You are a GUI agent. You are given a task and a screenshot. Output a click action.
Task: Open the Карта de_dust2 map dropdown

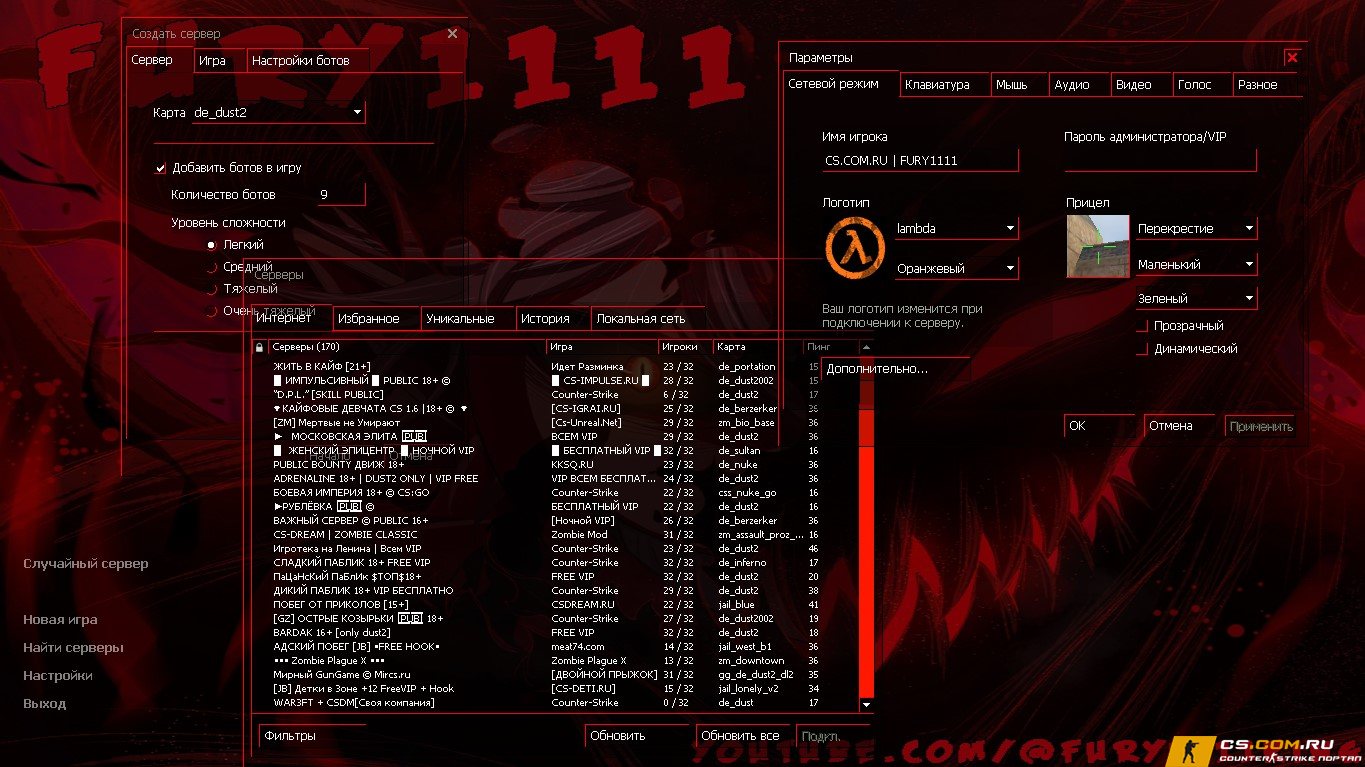point(278,113)
